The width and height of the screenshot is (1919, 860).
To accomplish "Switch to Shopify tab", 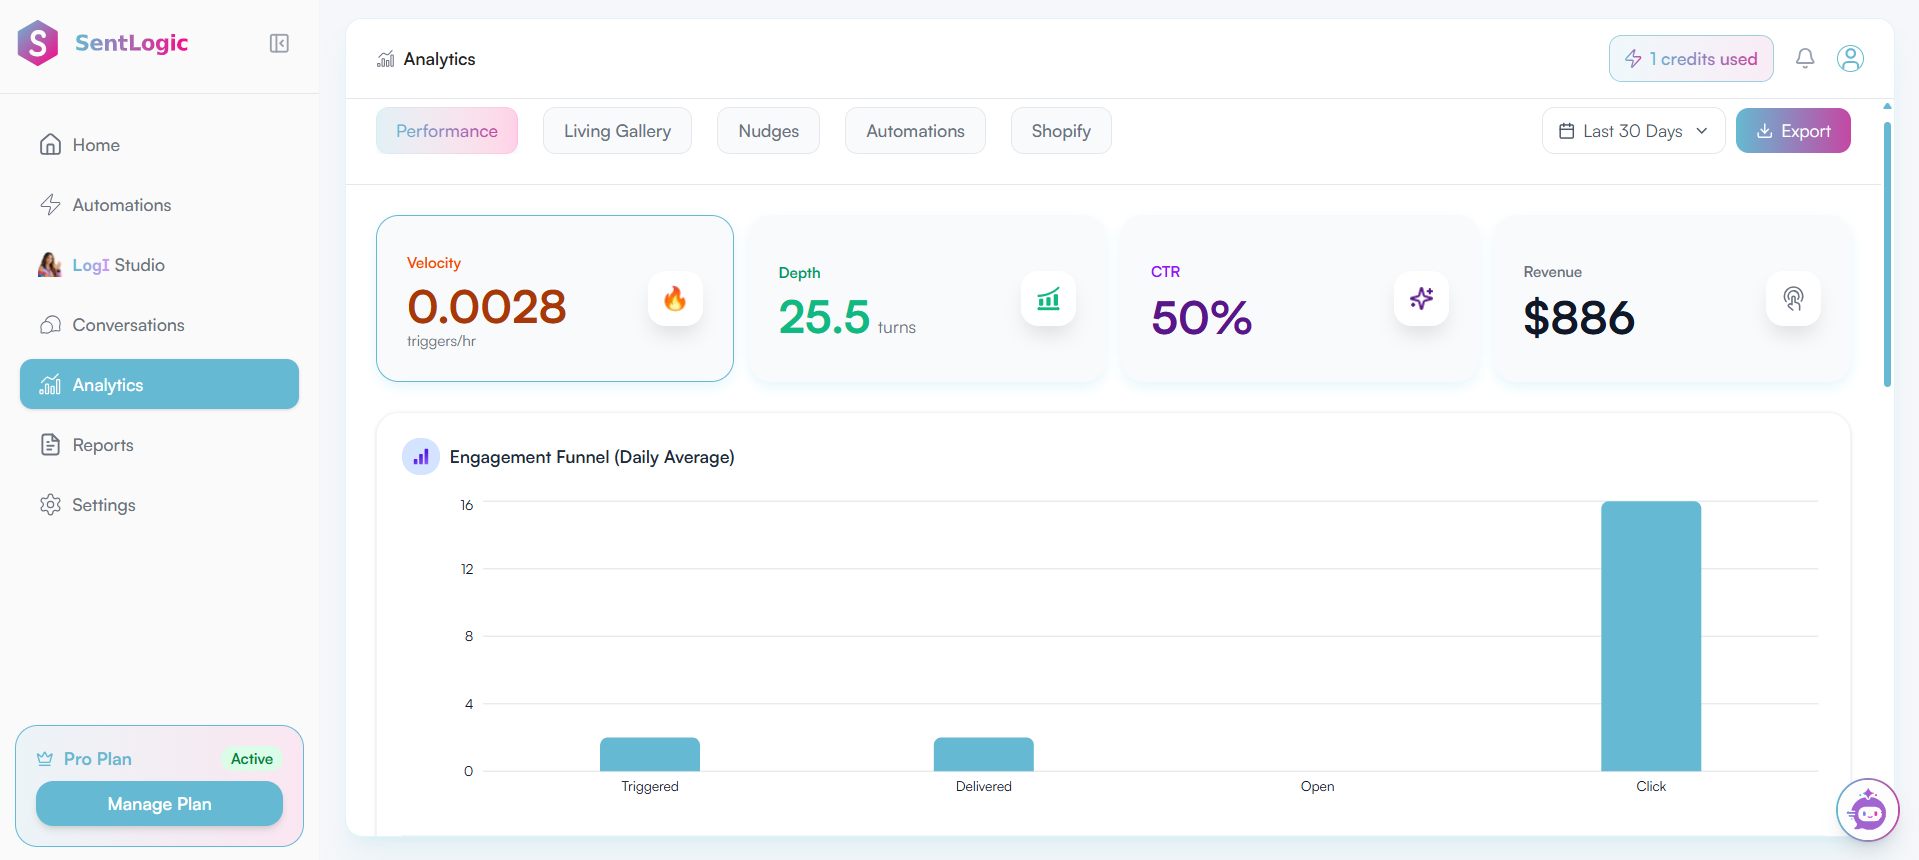I will click(x=1061, y=131).
